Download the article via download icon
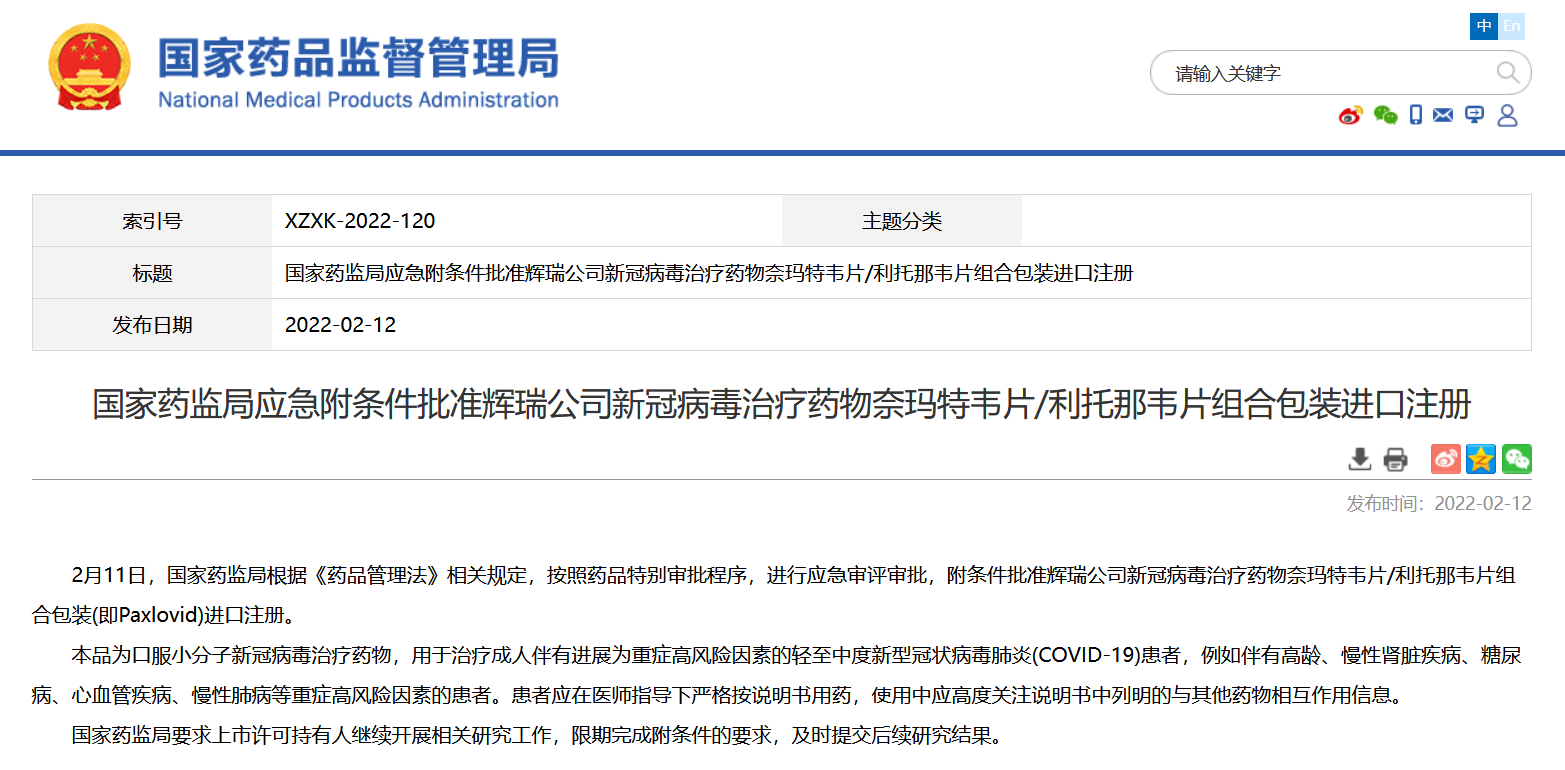Screen dimensions: 1565x770 1359,459
